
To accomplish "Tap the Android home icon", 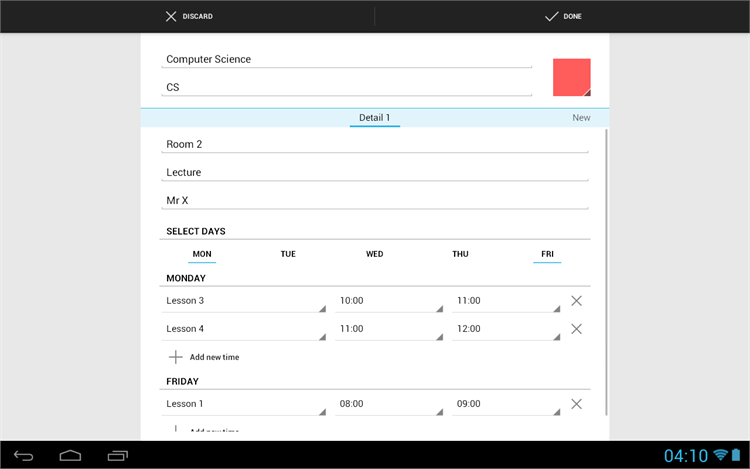I will [70, 456].
